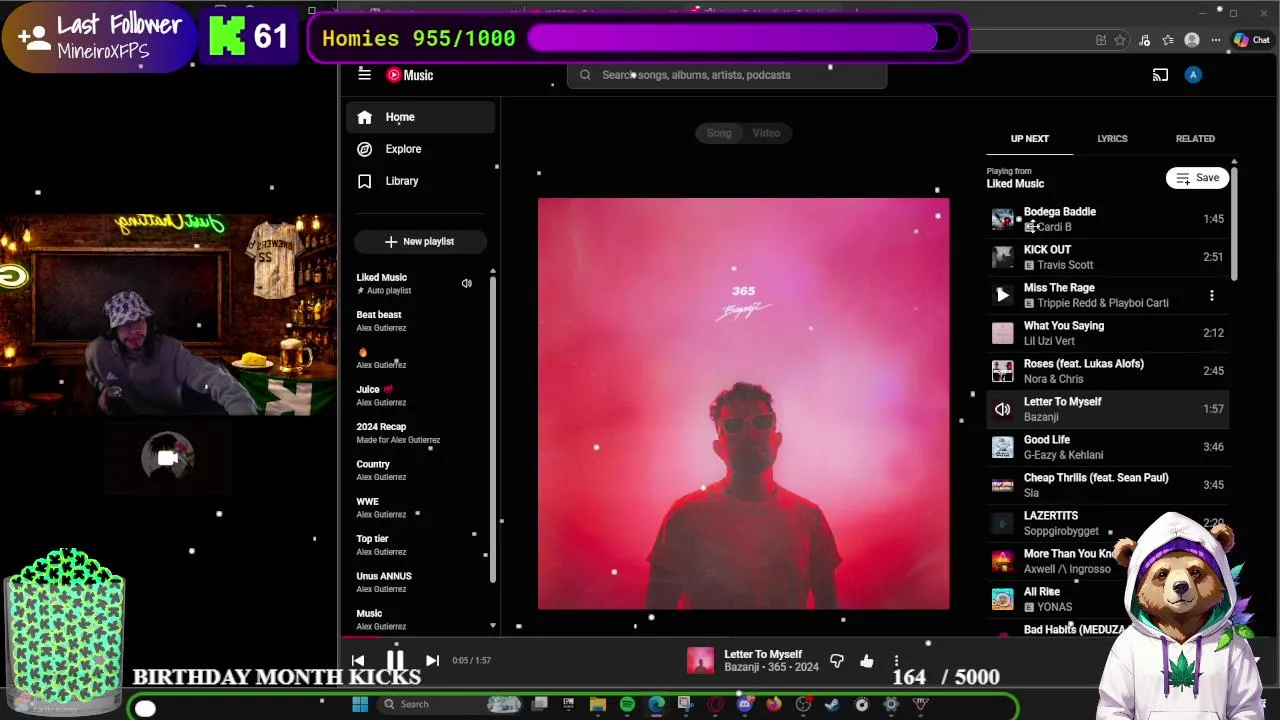
Task: Open Steam from the taskbar
Action: (832, 704)
